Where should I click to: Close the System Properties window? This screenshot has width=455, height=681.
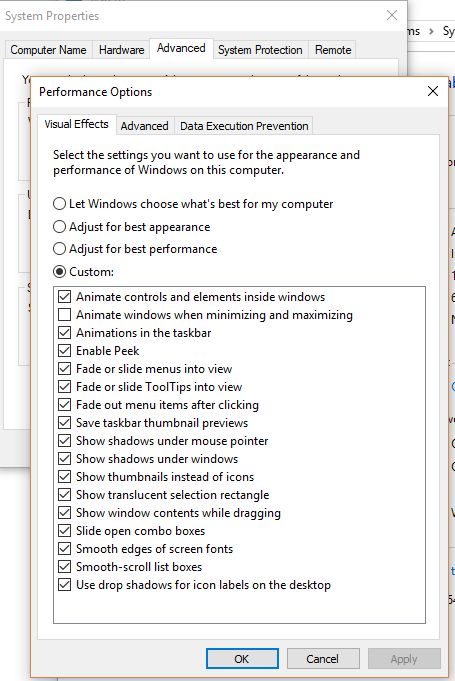(x=392, y=16)
